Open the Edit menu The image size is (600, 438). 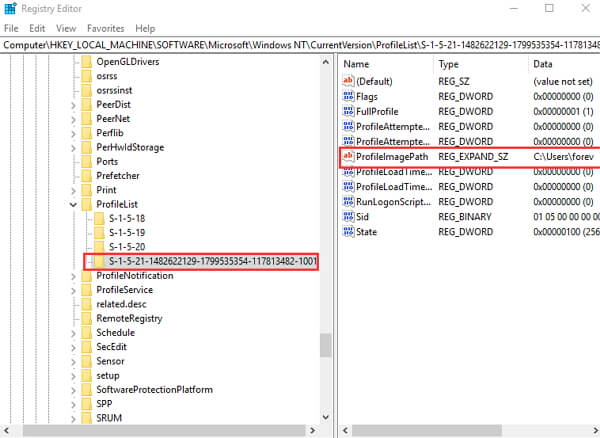point(38,28)
